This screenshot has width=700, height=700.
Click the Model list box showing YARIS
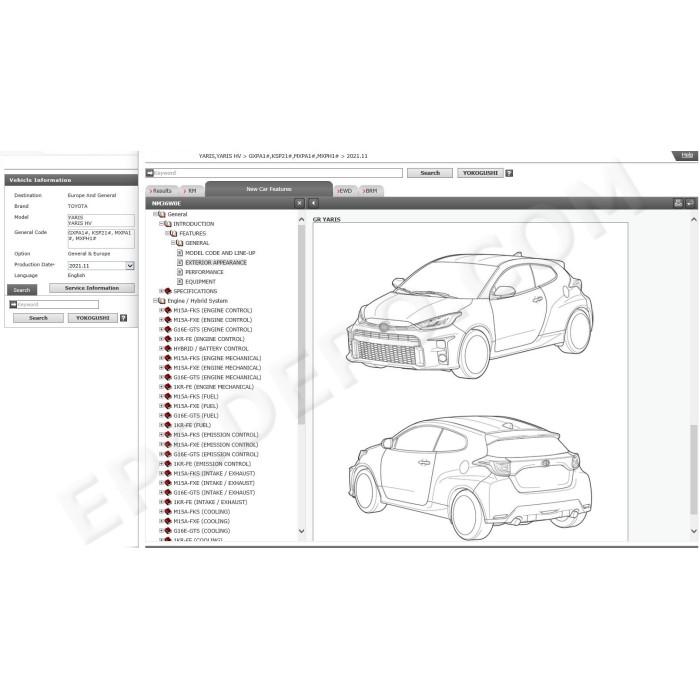(x=101, y=220)
